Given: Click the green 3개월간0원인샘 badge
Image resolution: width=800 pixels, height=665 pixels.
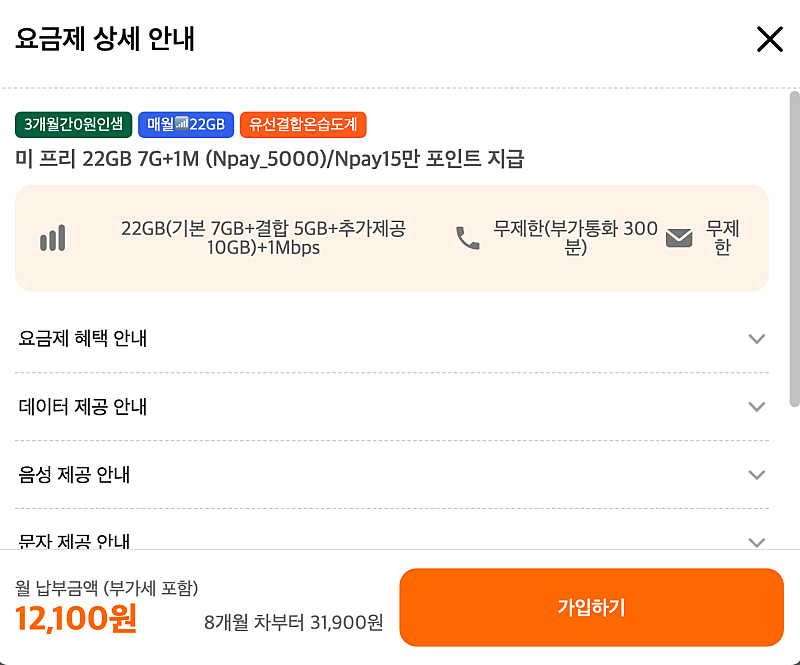Looking at the screenshot, I should click(x=73, y=125).
